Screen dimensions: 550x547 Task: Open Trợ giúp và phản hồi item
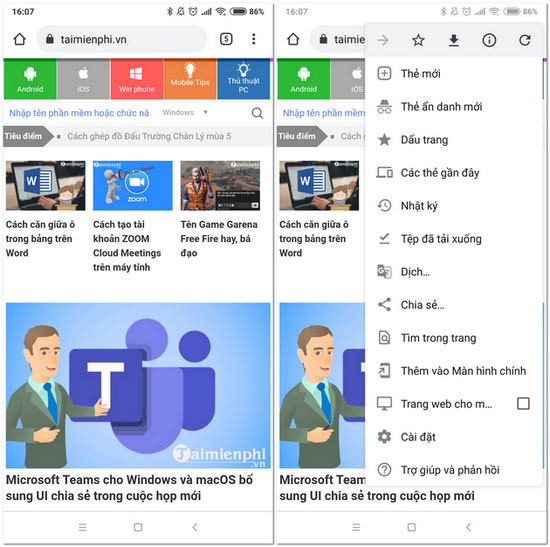point(454,470)
